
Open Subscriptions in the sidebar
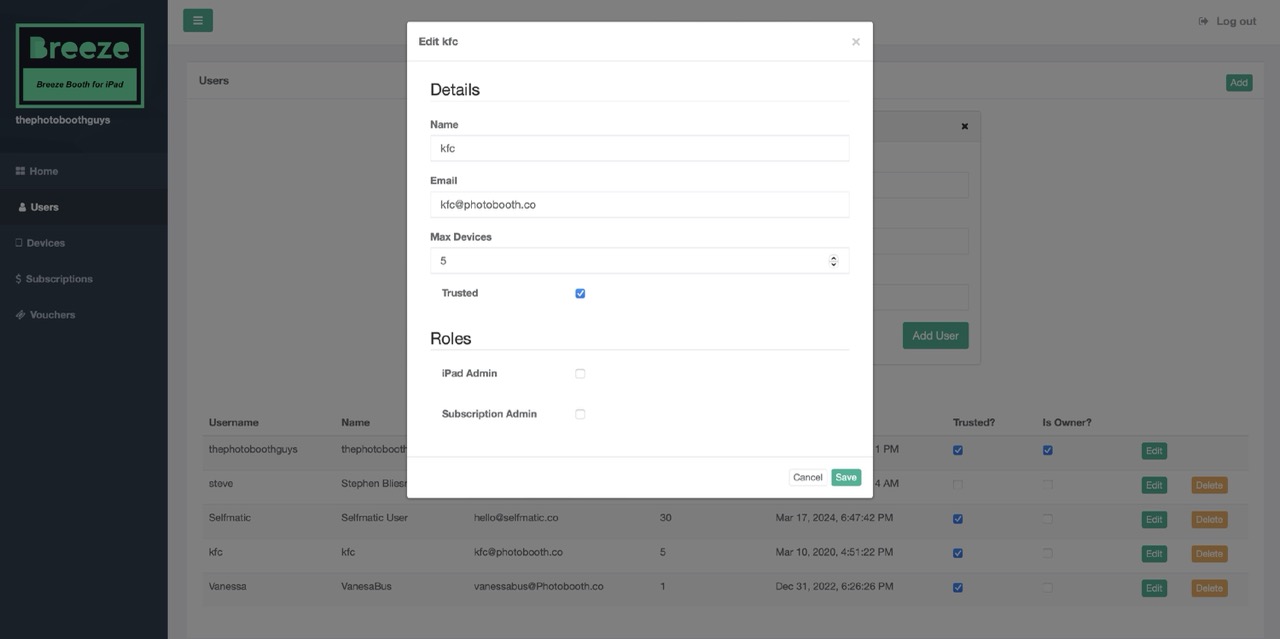(x=58, y=279)
